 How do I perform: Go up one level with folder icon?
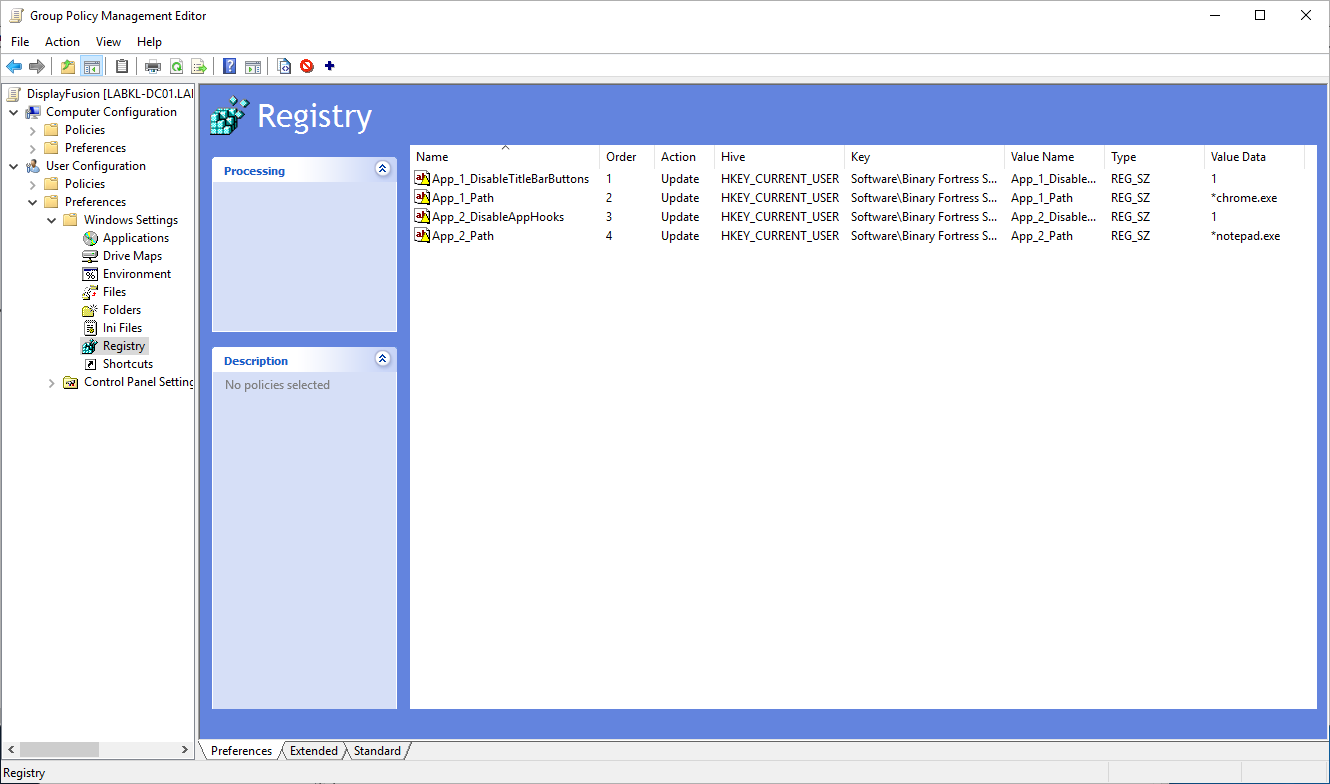pyautogui.click(x=68, y=67)
